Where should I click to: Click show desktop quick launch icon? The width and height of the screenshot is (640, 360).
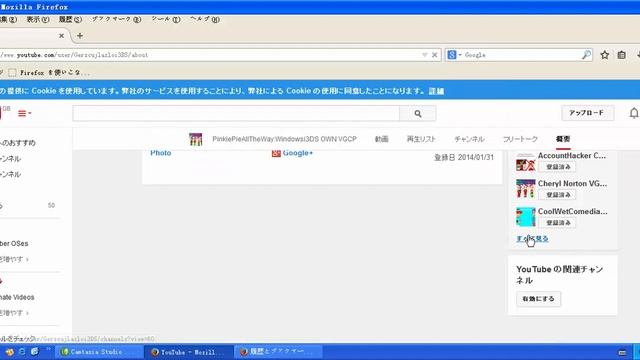click(35, 352)
